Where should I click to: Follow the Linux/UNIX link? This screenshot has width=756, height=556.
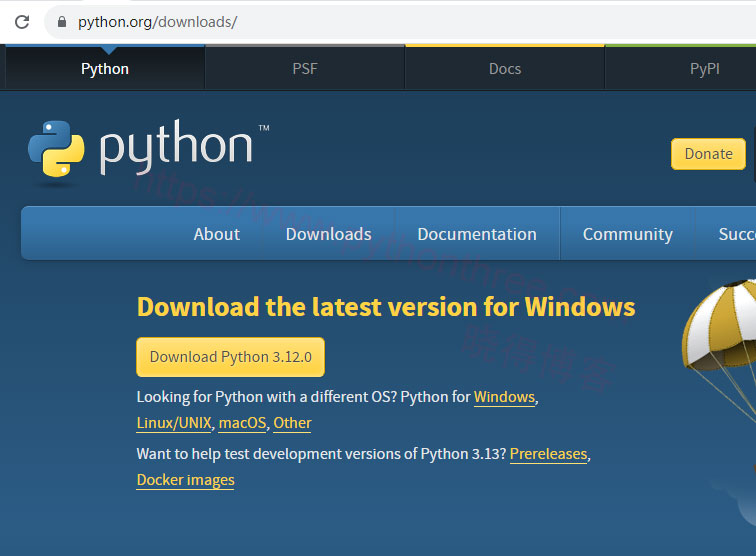tap(174, 423)
